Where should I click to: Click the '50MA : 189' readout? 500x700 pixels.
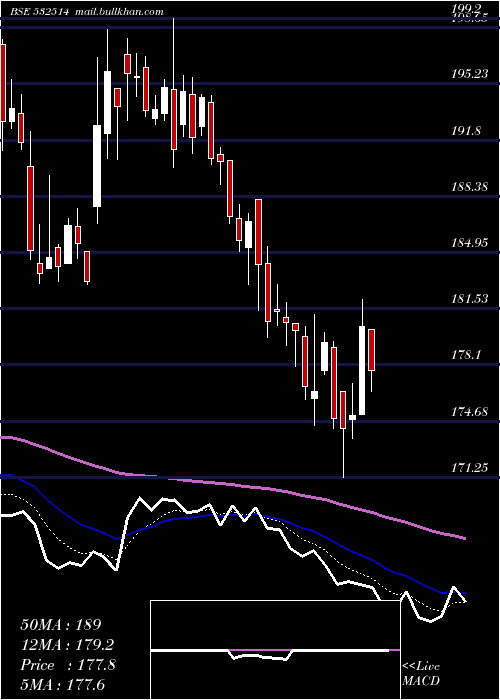[61, 625]
